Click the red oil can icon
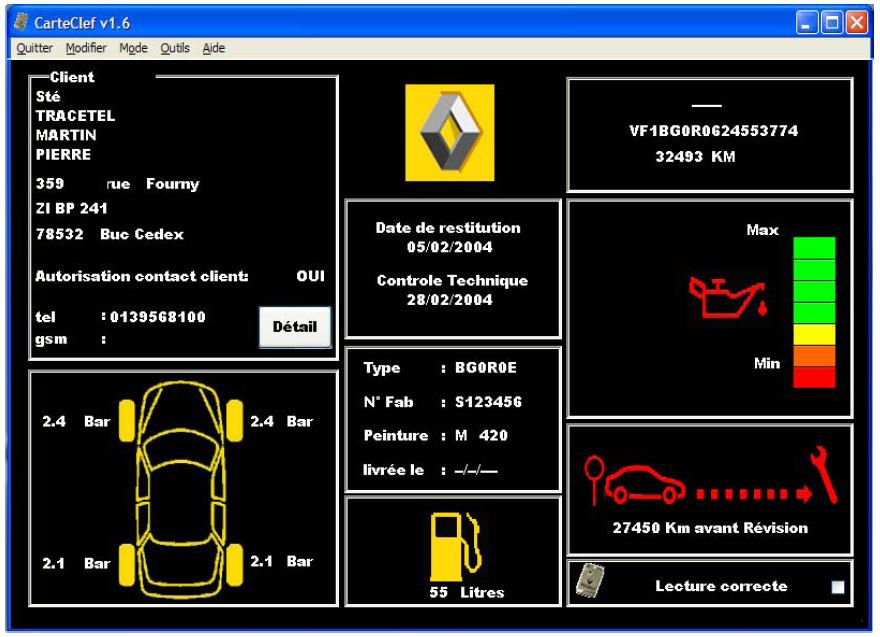 [x=728, y=297]
